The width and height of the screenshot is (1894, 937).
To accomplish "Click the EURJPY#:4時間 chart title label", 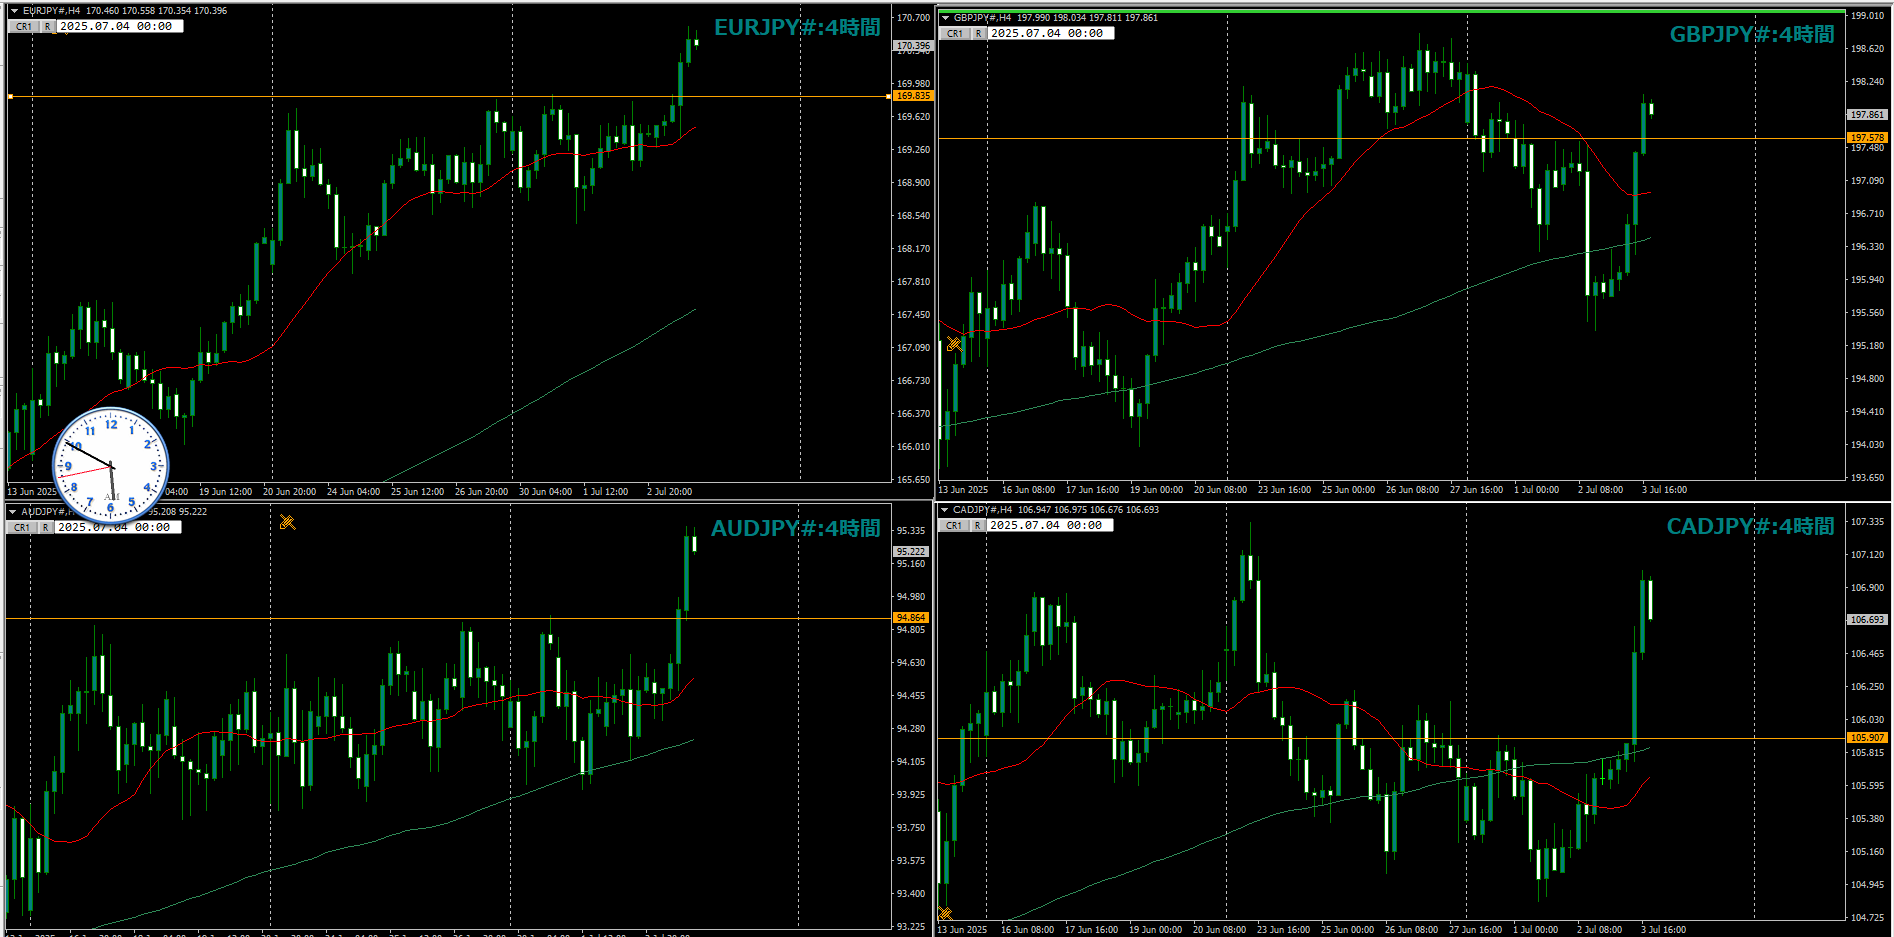I will click(x=797, y=28).
